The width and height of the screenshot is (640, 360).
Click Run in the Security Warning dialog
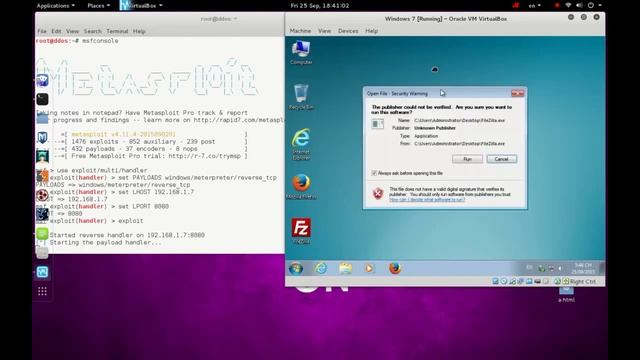467,159
